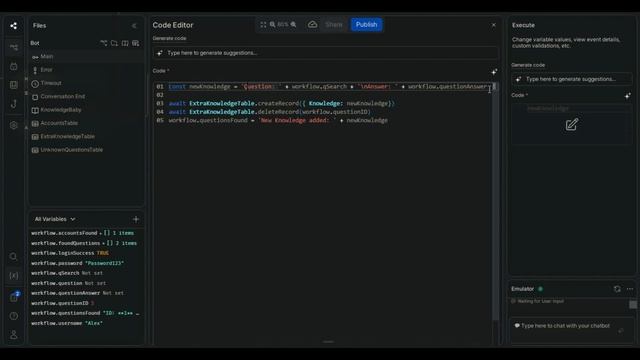The height and width of the screenshot is (360, 640).
Task: Click the cloud save status icon
Action: pyautogui.click(x=312, y=24)
